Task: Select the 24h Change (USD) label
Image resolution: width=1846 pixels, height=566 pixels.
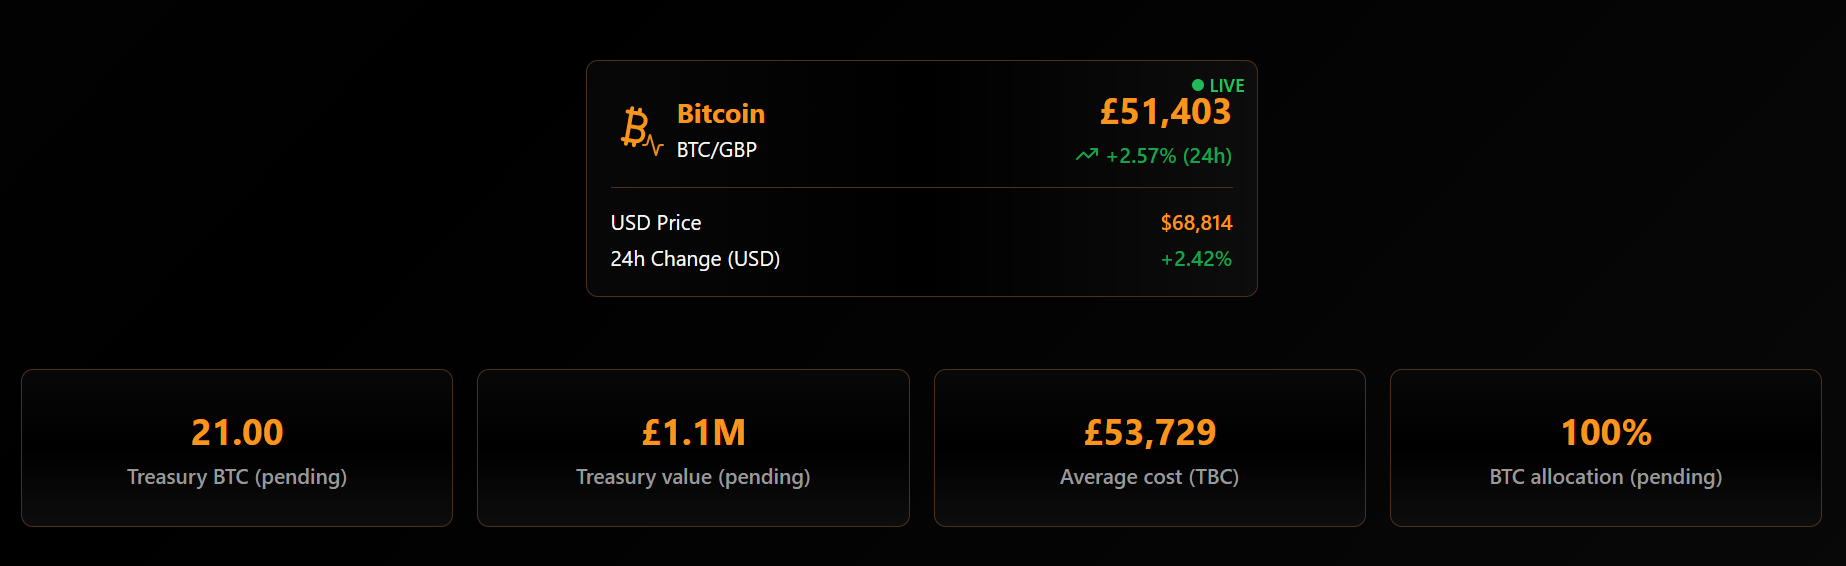Action: [695, 258]
